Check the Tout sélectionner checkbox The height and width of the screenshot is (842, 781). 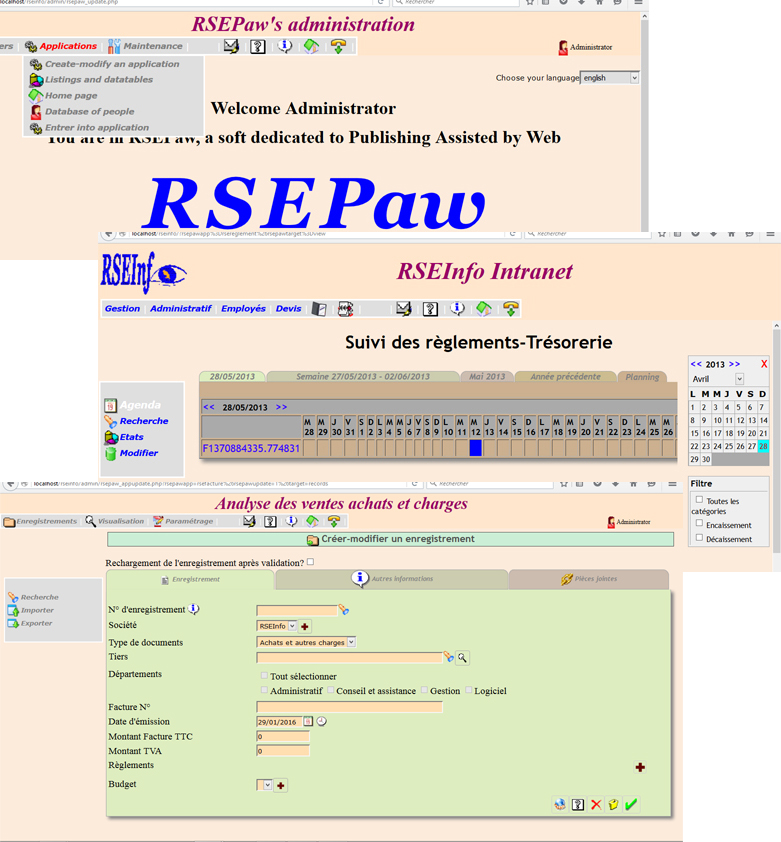click(x=264, y=675)
